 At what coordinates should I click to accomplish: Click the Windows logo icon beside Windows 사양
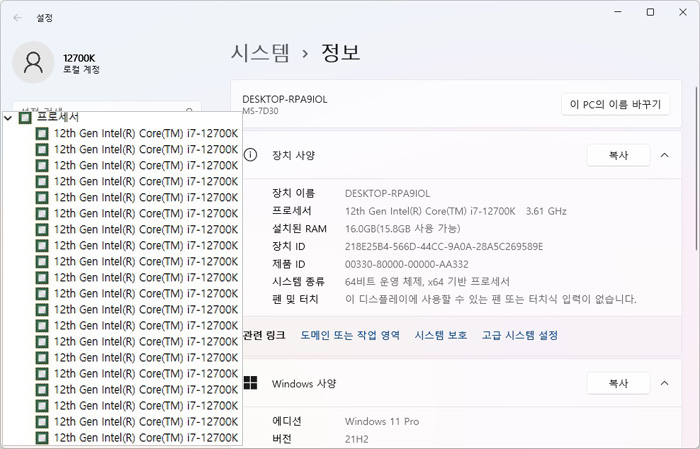(250, 383)
